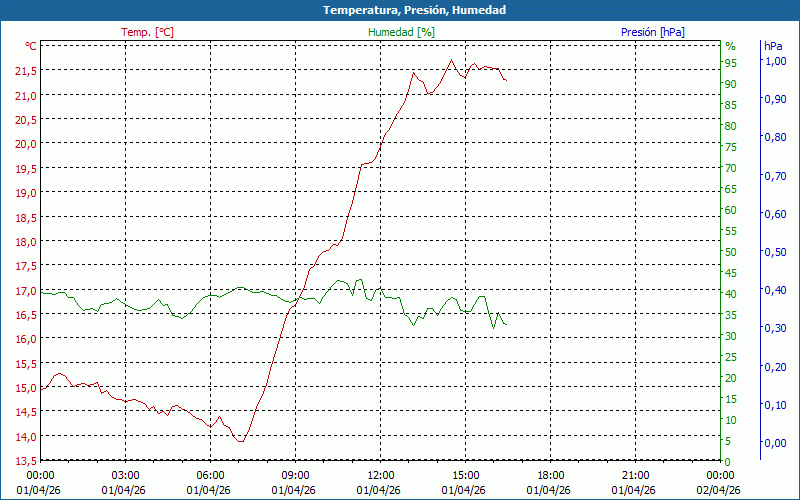Click the 03:00 time axis label
The width and height of the screenshot is (800, 500).
[125, 476]
